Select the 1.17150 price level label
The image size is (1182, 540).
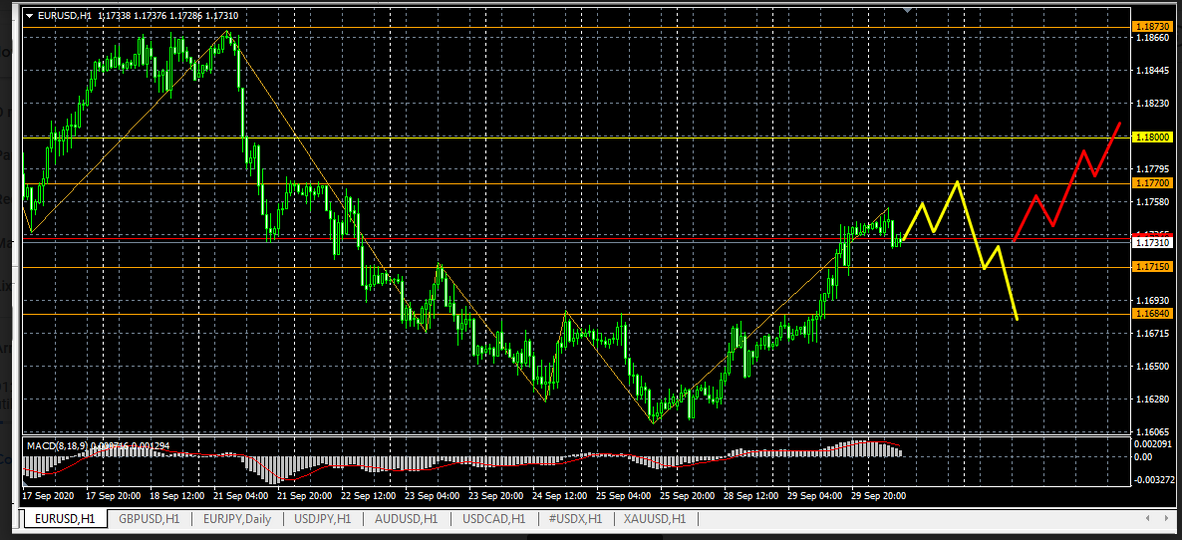[1146, 267]
